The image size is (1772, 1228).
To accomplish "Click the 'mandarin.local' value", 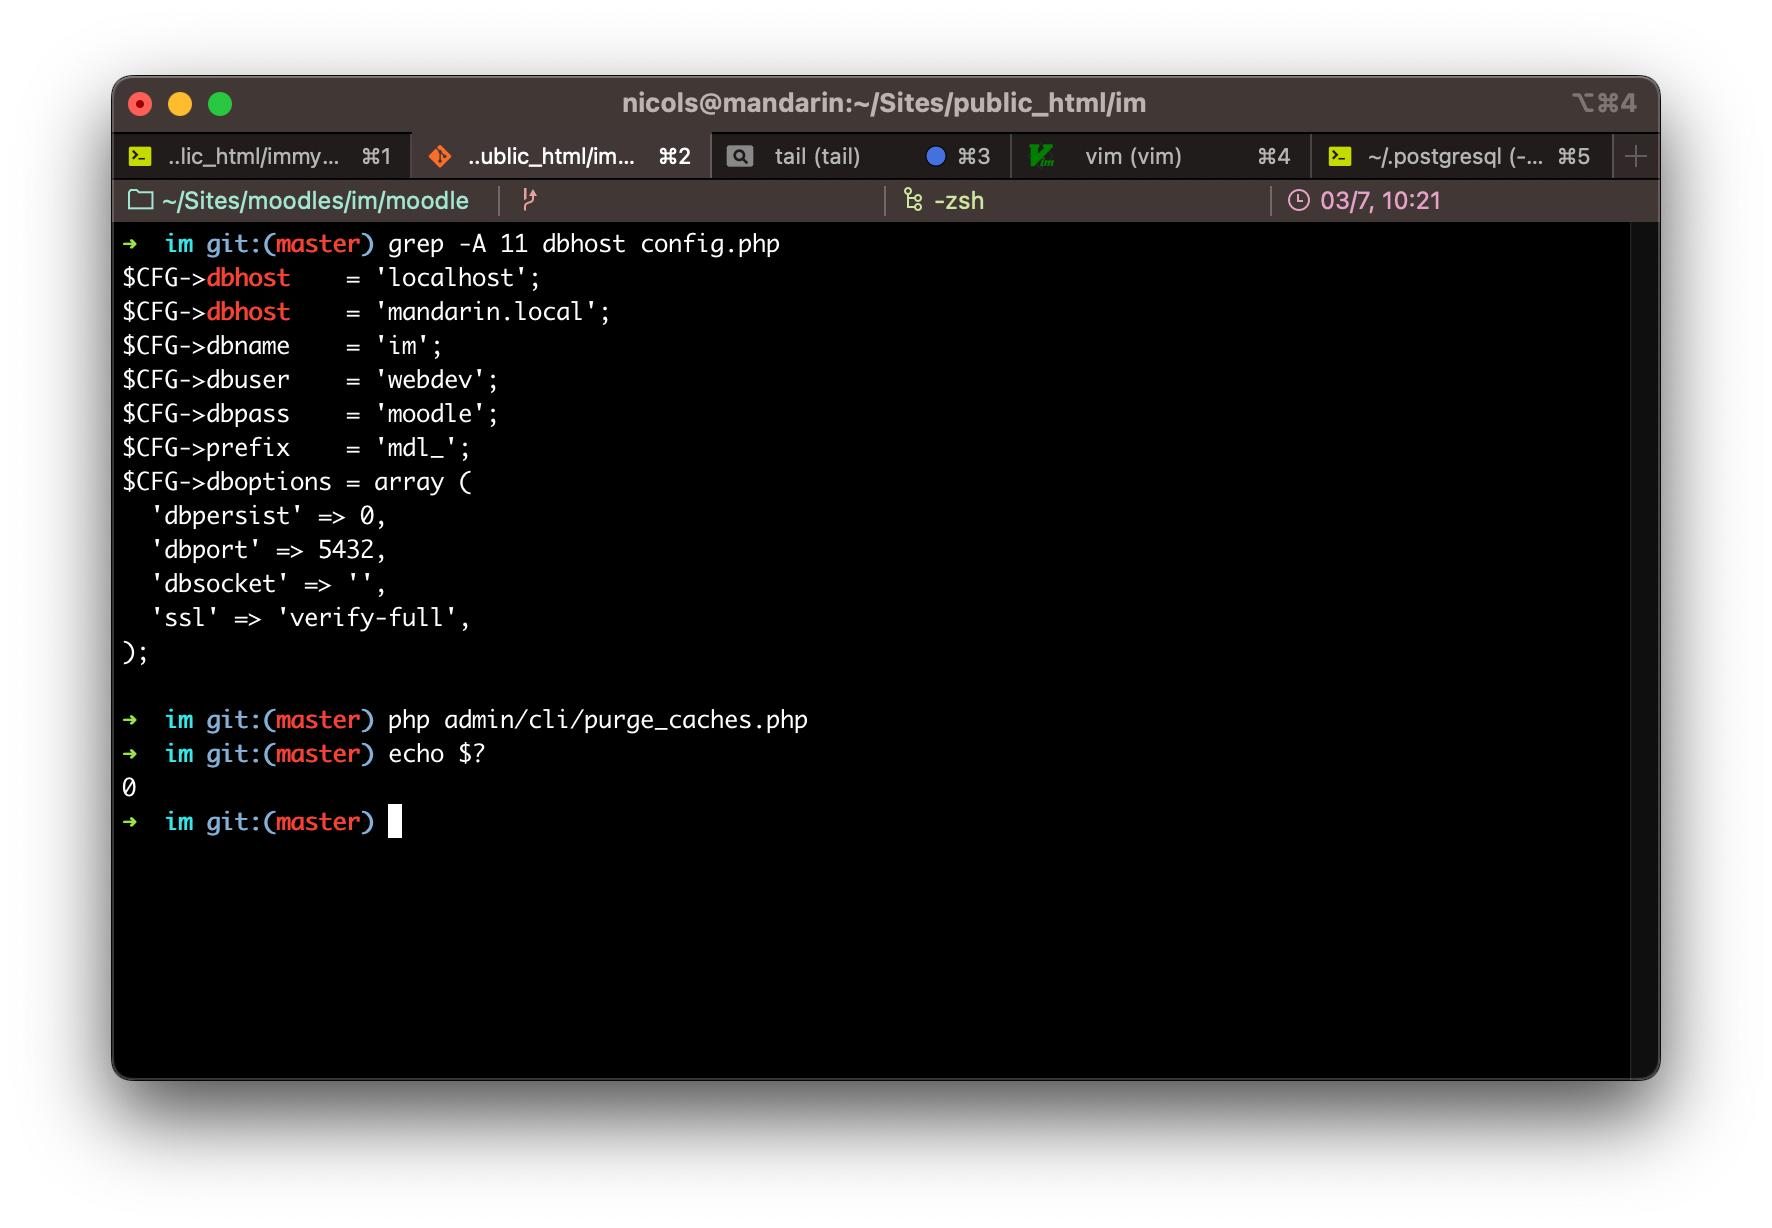I will coord(492,312).
